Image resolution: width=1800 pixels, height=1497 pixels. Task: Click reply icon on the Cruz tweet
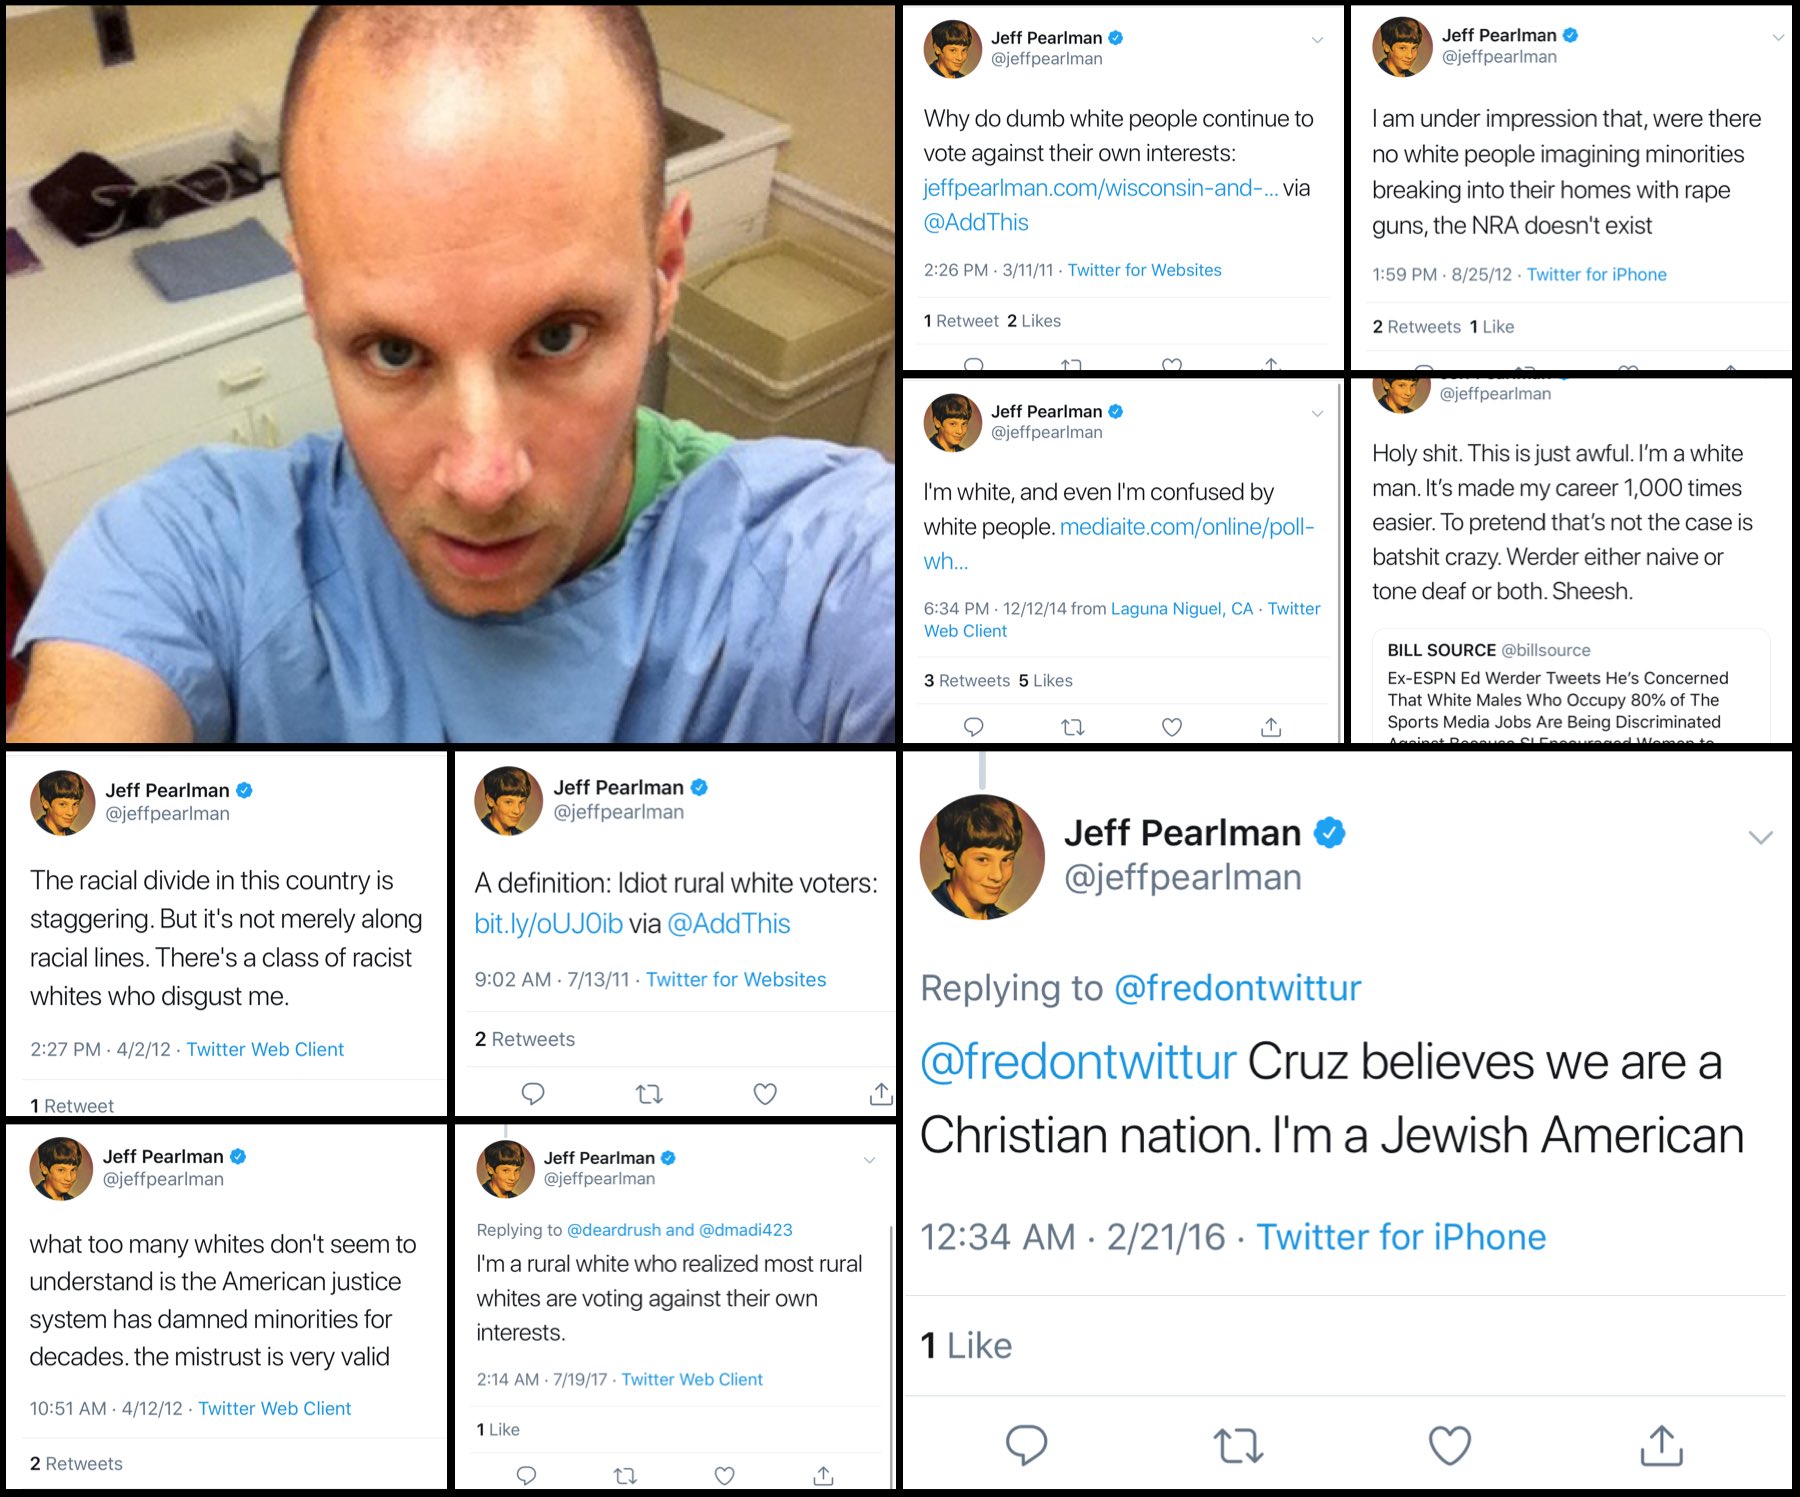tap(1026, 1445)
